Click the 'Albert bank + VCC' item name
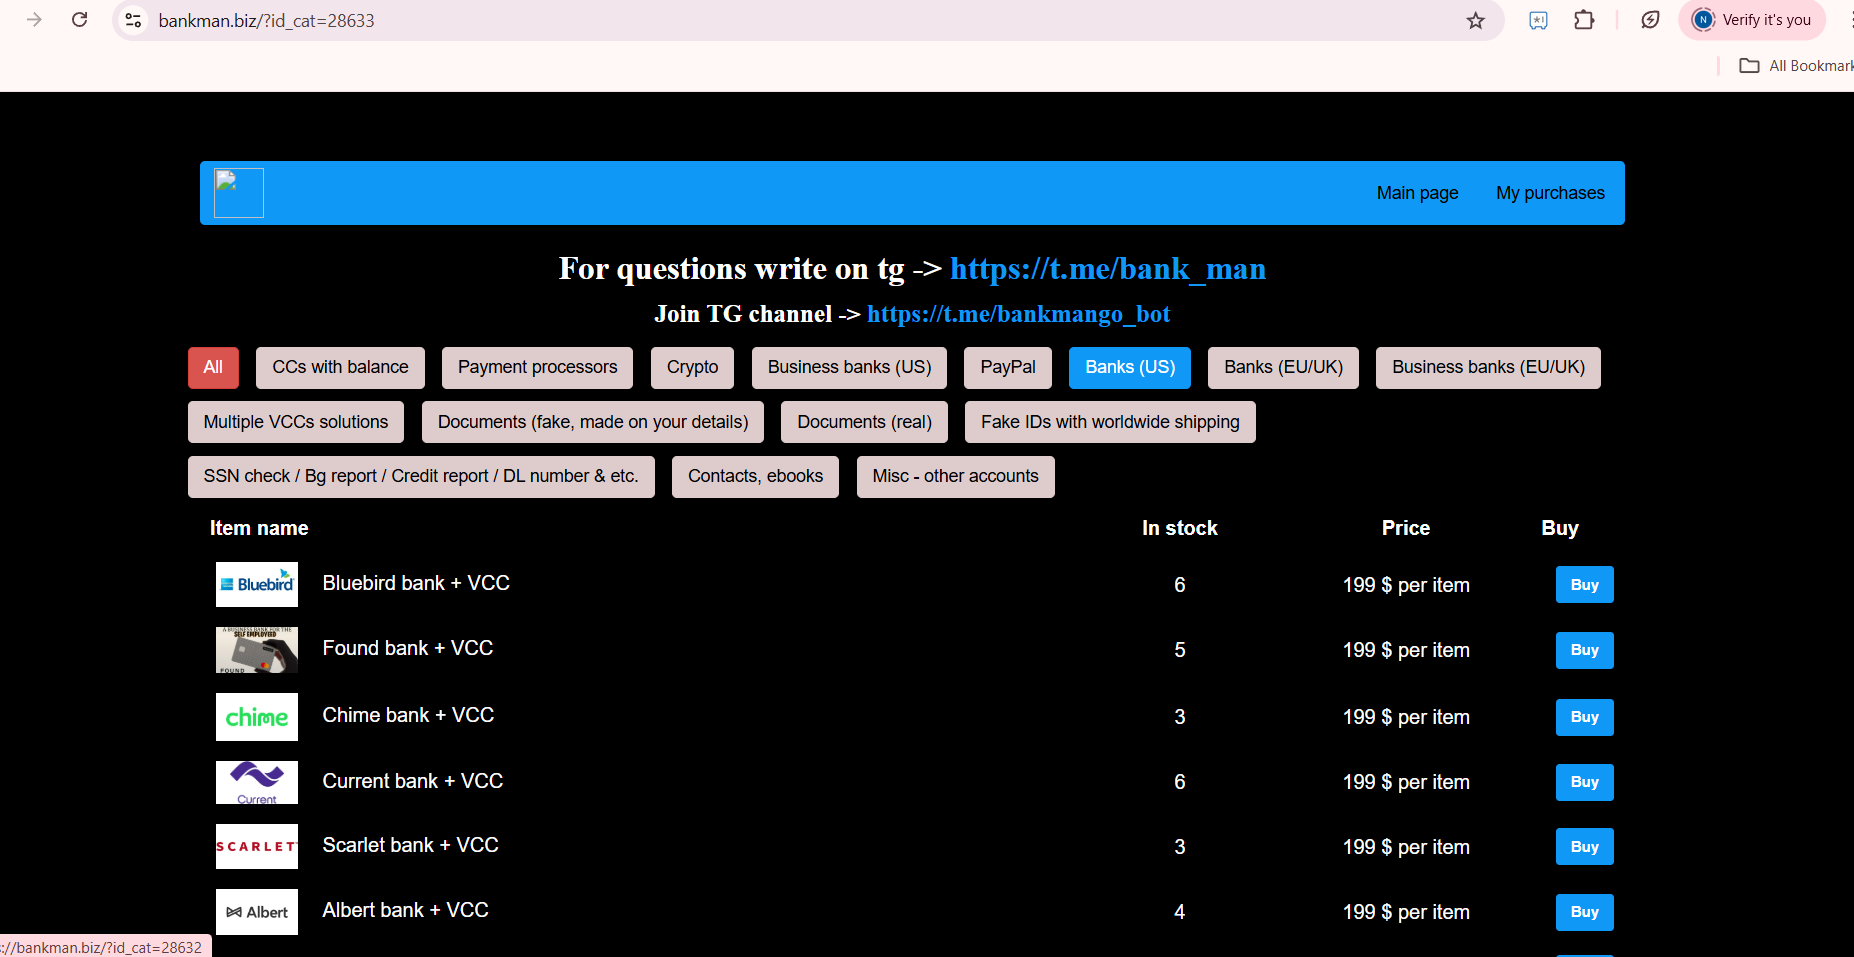Image resolution: width=1854 pixels, height=957 pixels. point(405,910)
